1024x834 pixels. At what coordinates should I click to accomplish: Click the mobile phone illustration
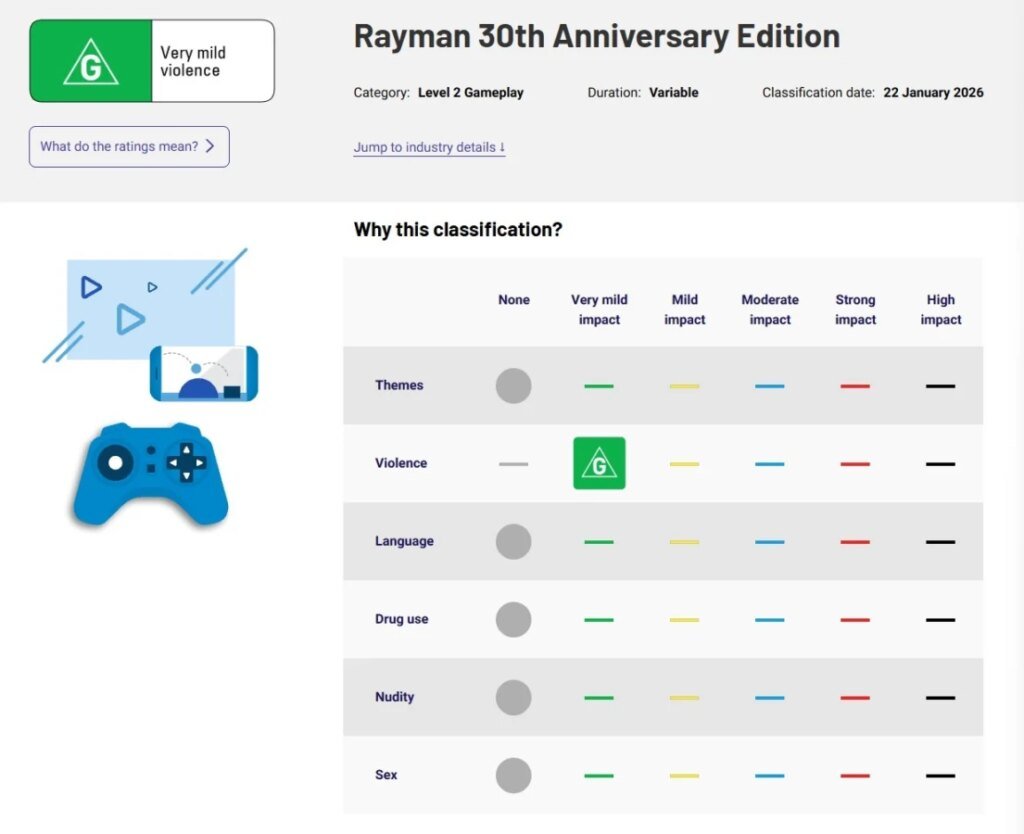(x=203, y=373)
